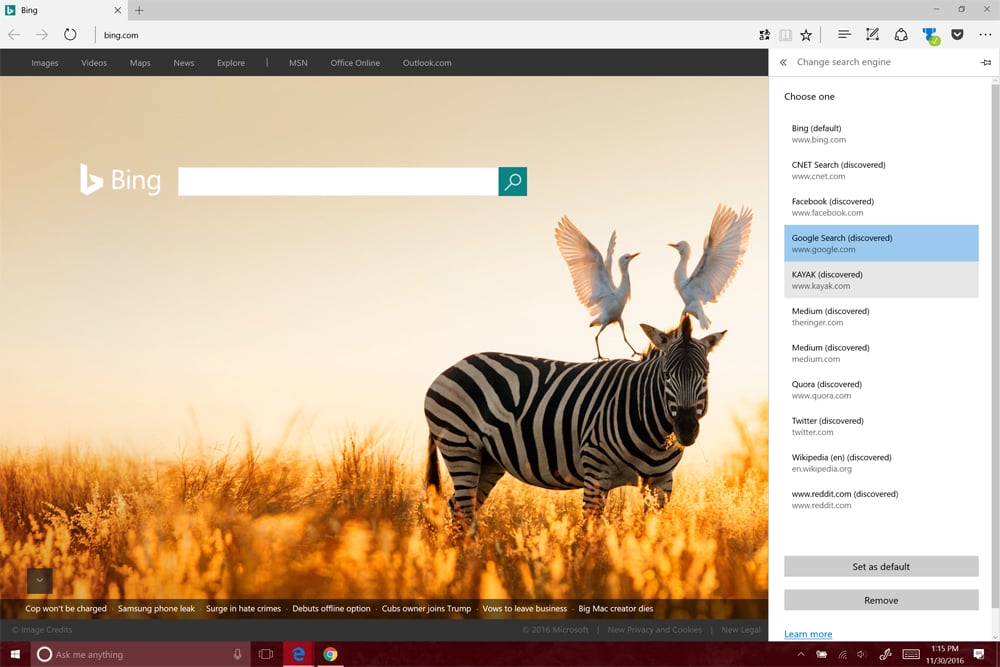Open the Outlook.com link
Viewport: 1000px width, 667px height.
(427, 63)
